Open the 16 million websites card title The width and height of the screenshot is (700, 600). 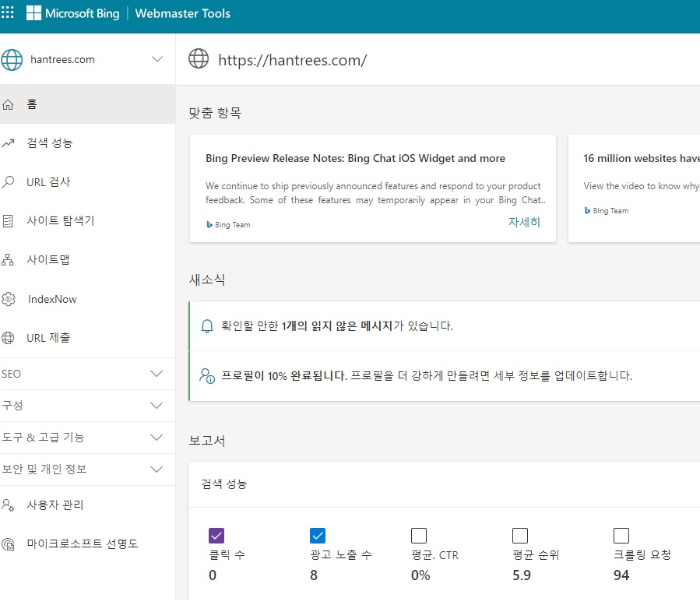tap(642, 158)
